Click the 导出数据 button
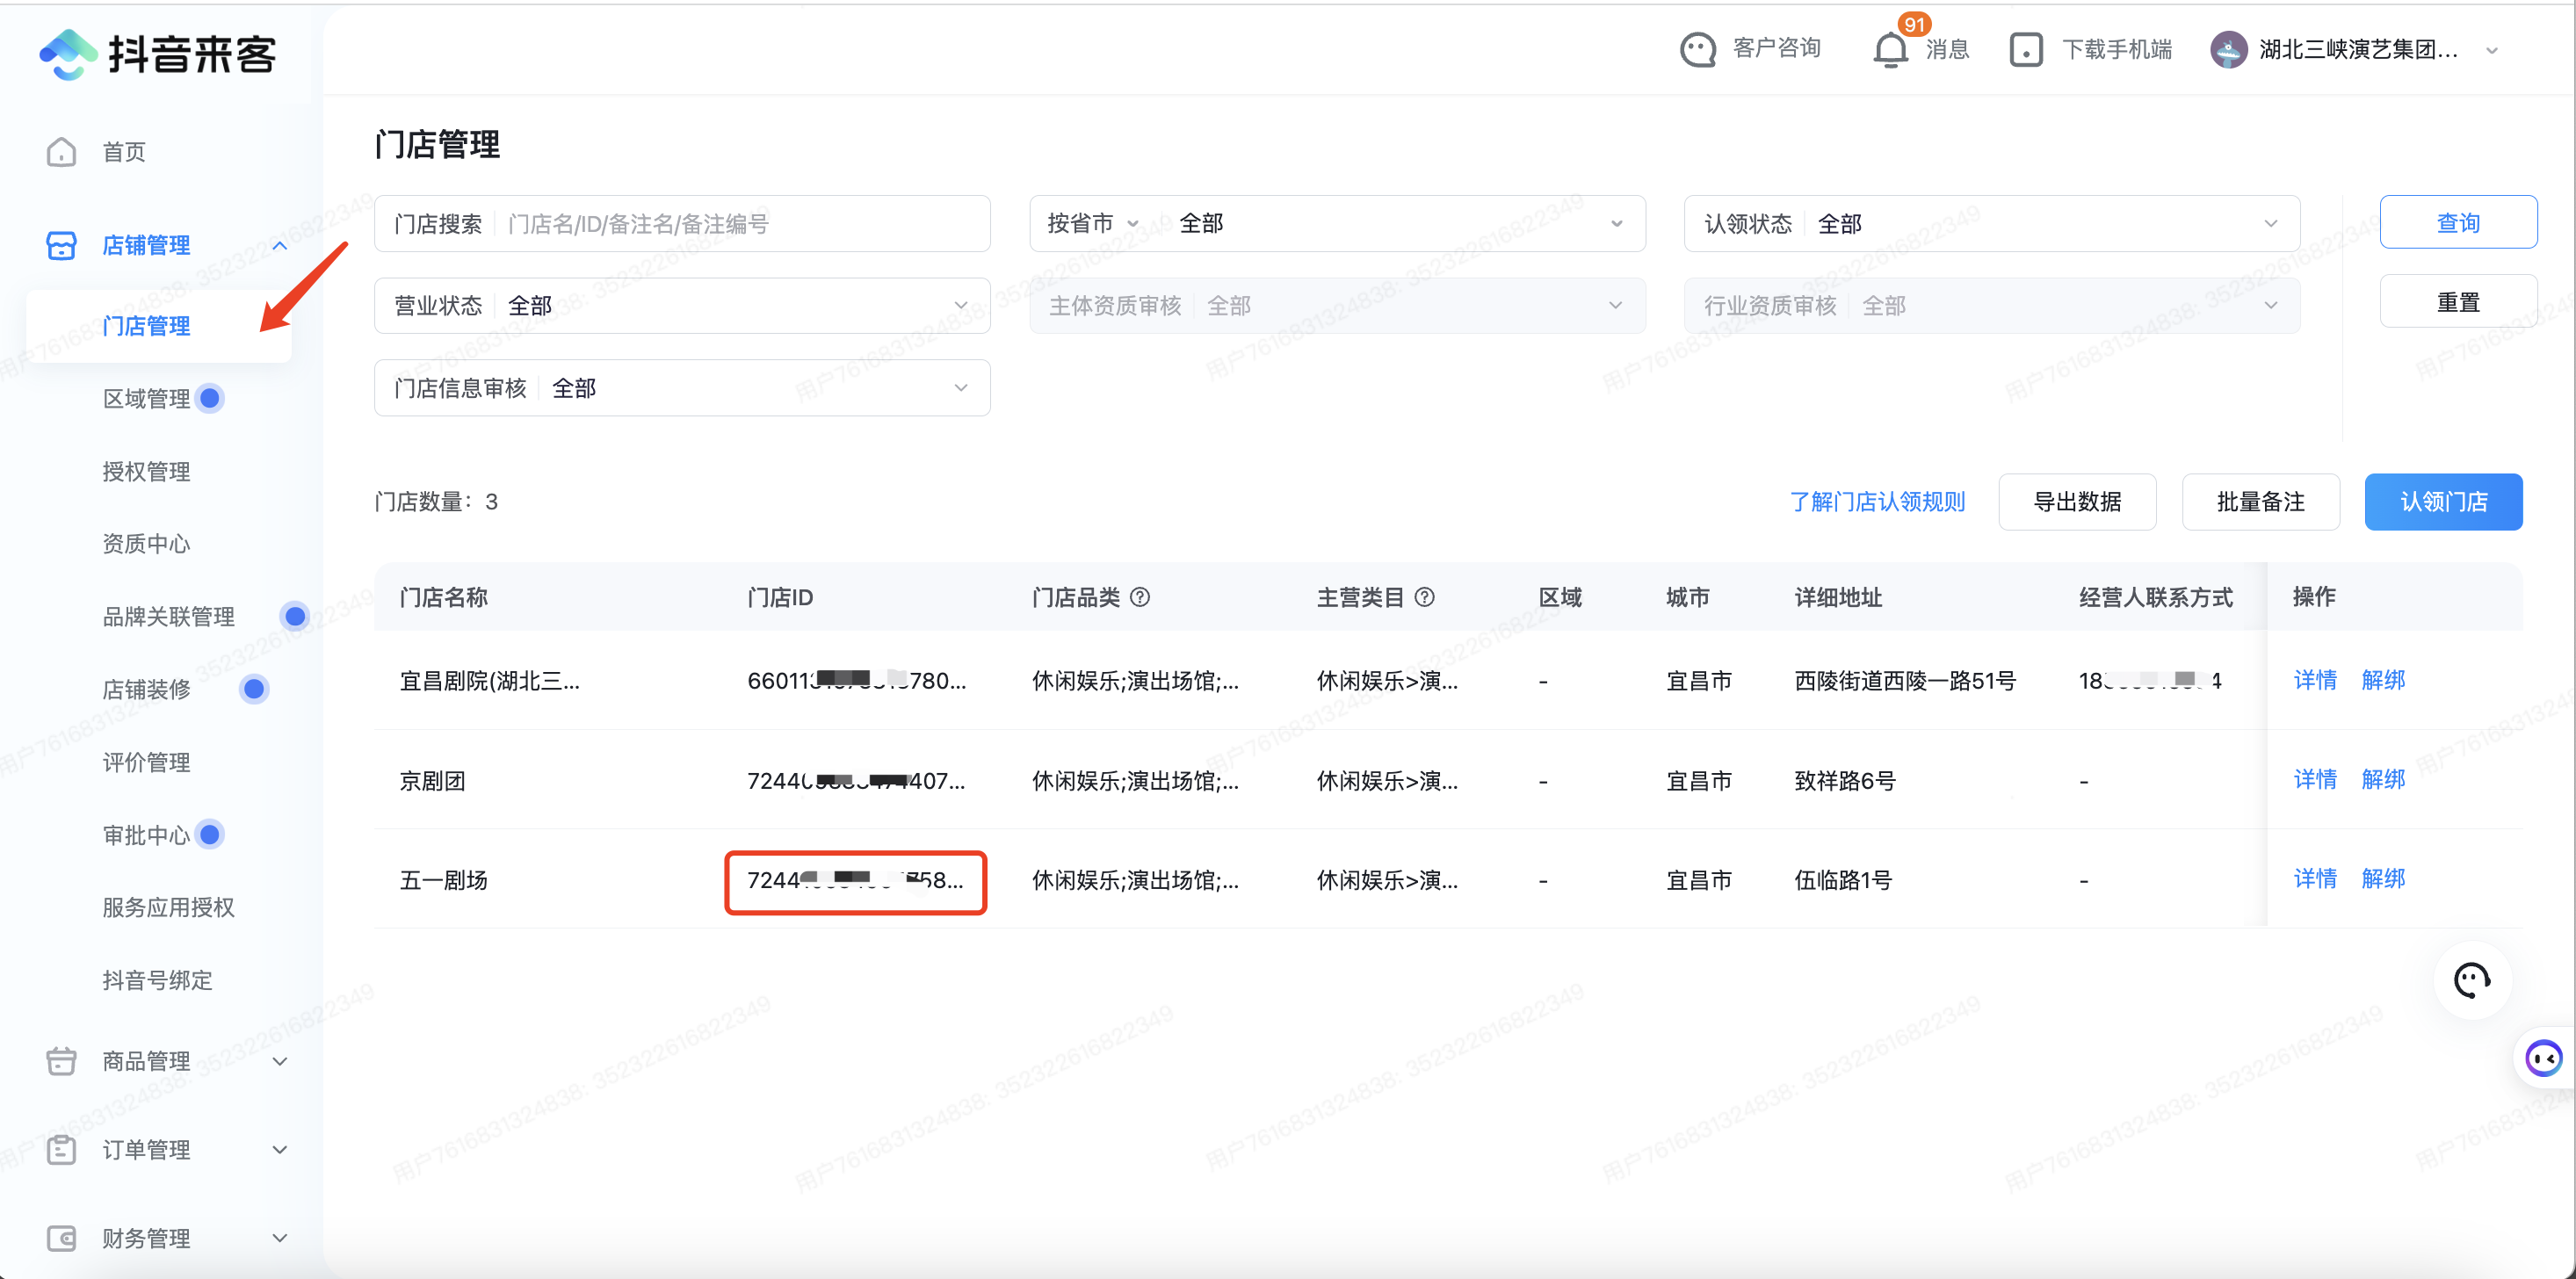 point(2077,502)
